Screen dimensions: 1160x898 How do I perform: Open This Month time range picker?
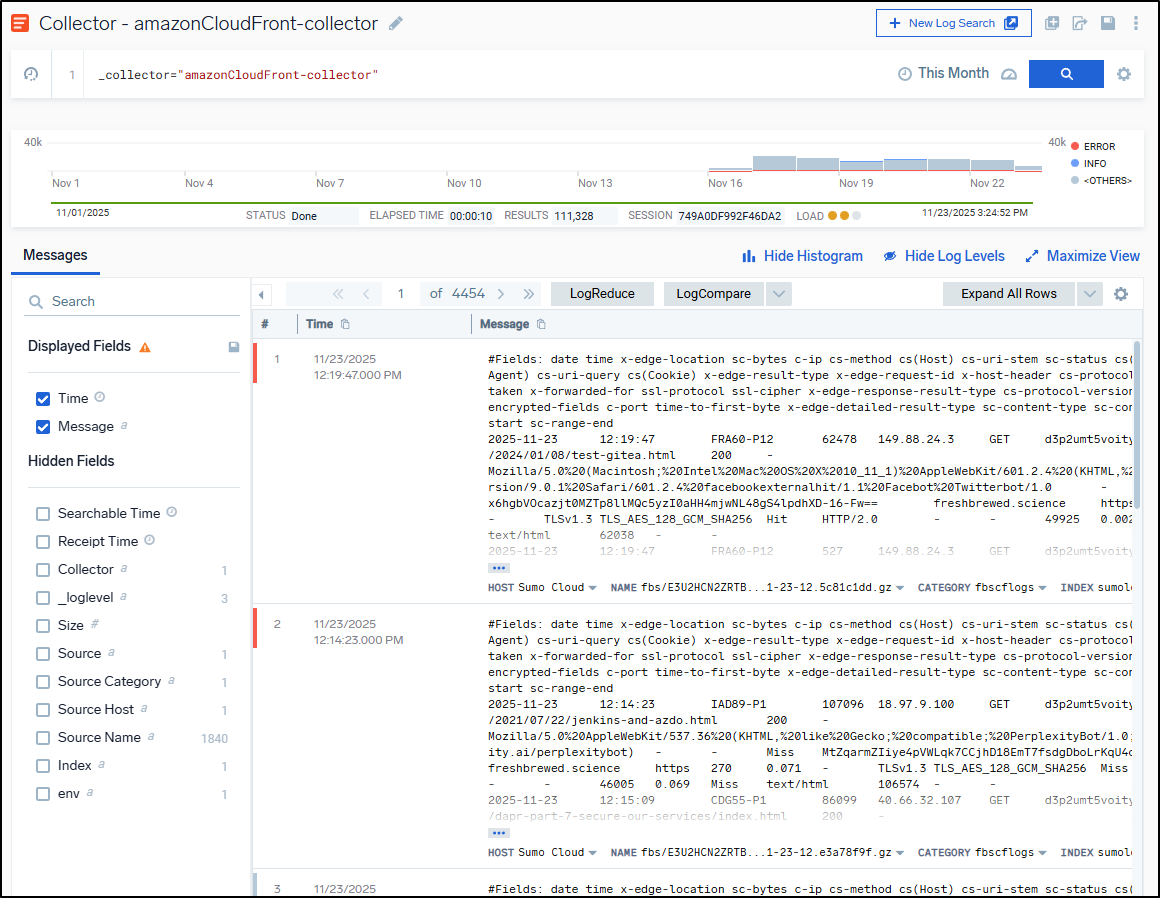point(943,74)
